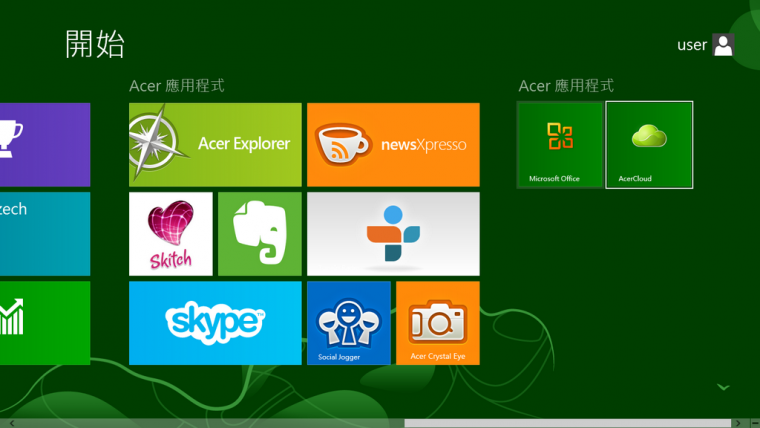
Task: Open the purple trophy tile
Action: 44,144
